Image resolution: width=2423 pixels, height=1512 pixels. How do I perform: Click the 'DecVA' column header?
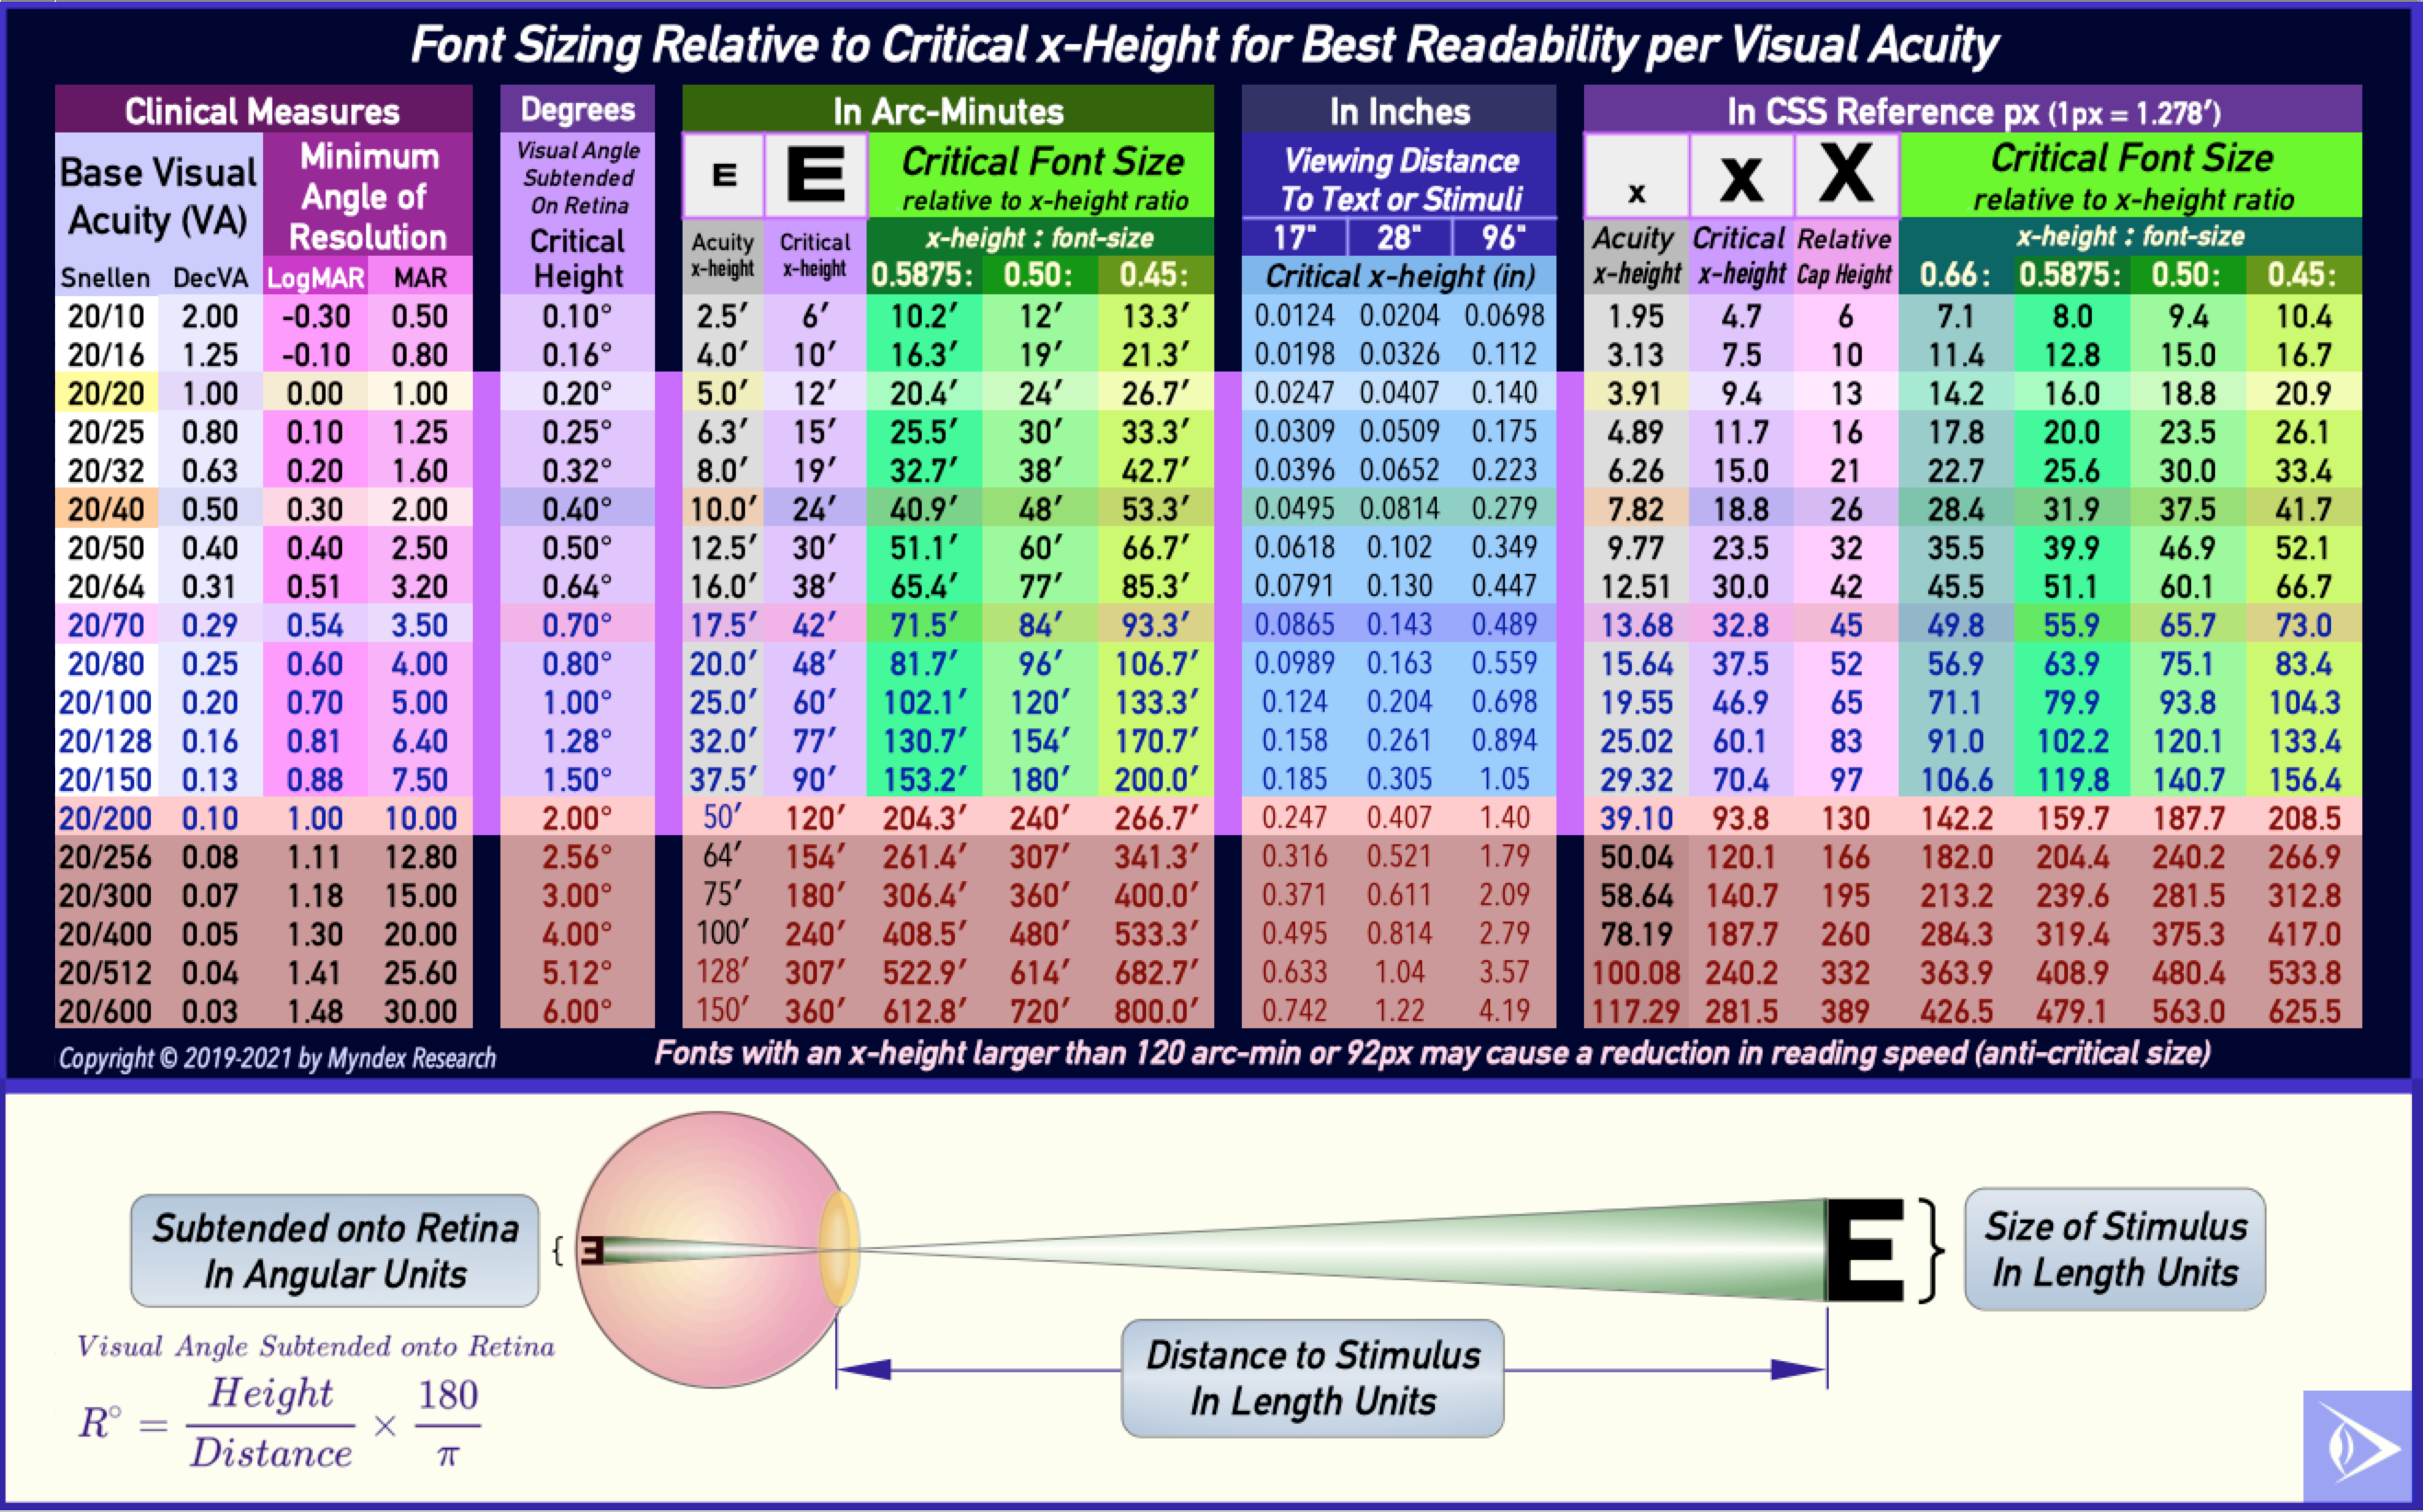click(210, 278)
